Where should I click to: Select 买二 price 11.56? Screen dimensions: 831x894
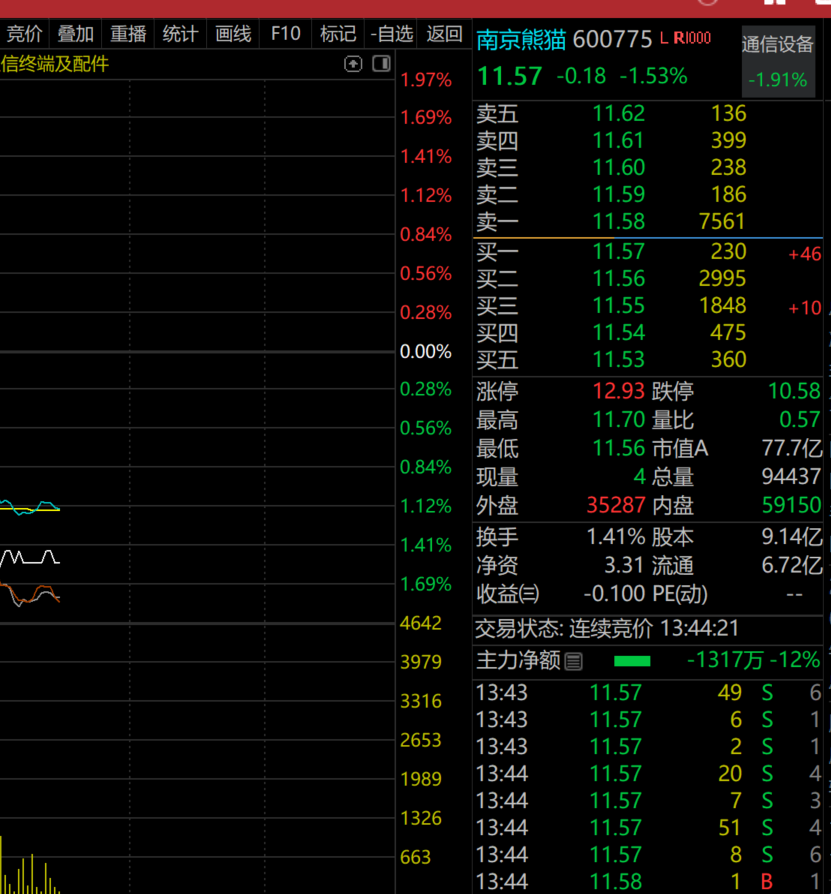pos(618,279)
